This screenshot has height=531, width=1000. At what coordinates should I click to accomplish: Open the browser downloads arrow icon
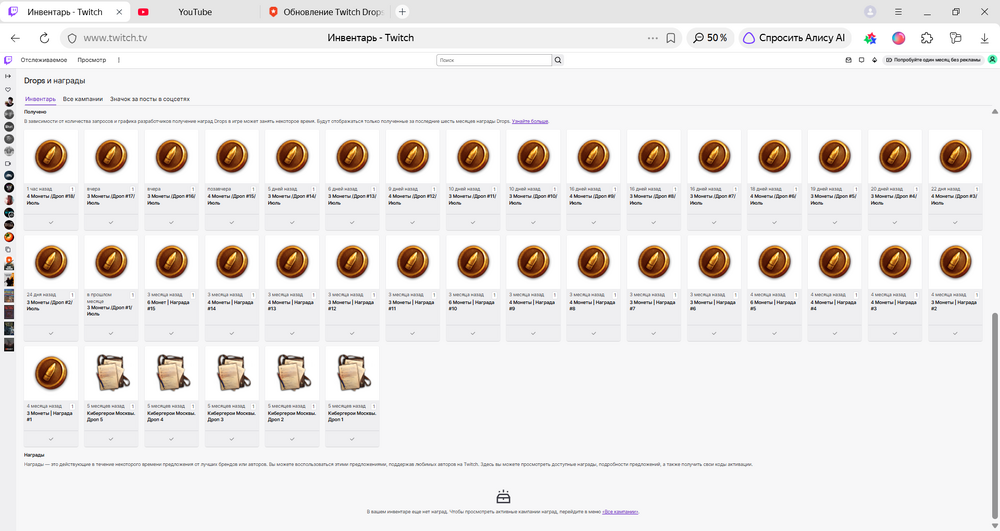pyautogui.click(x=984, y=38)
